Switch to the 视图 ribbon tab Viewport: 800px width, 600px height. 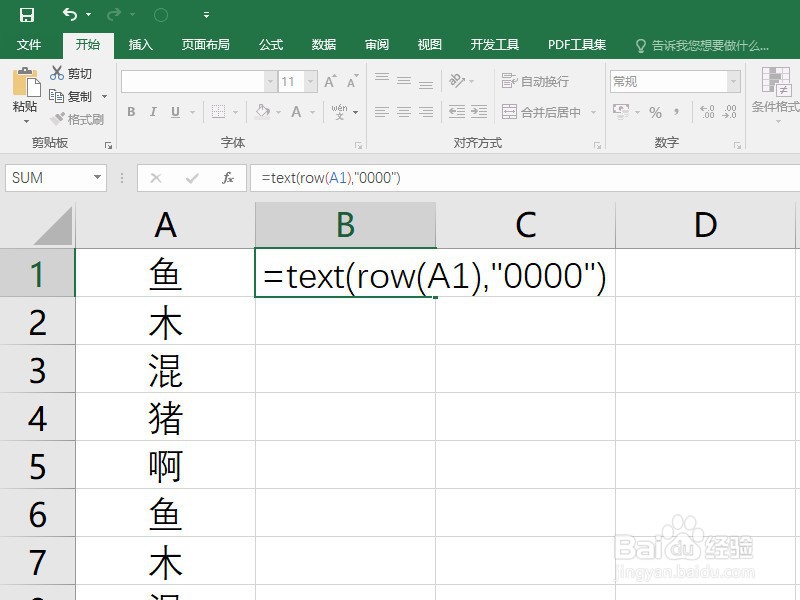tap(430, 45)
